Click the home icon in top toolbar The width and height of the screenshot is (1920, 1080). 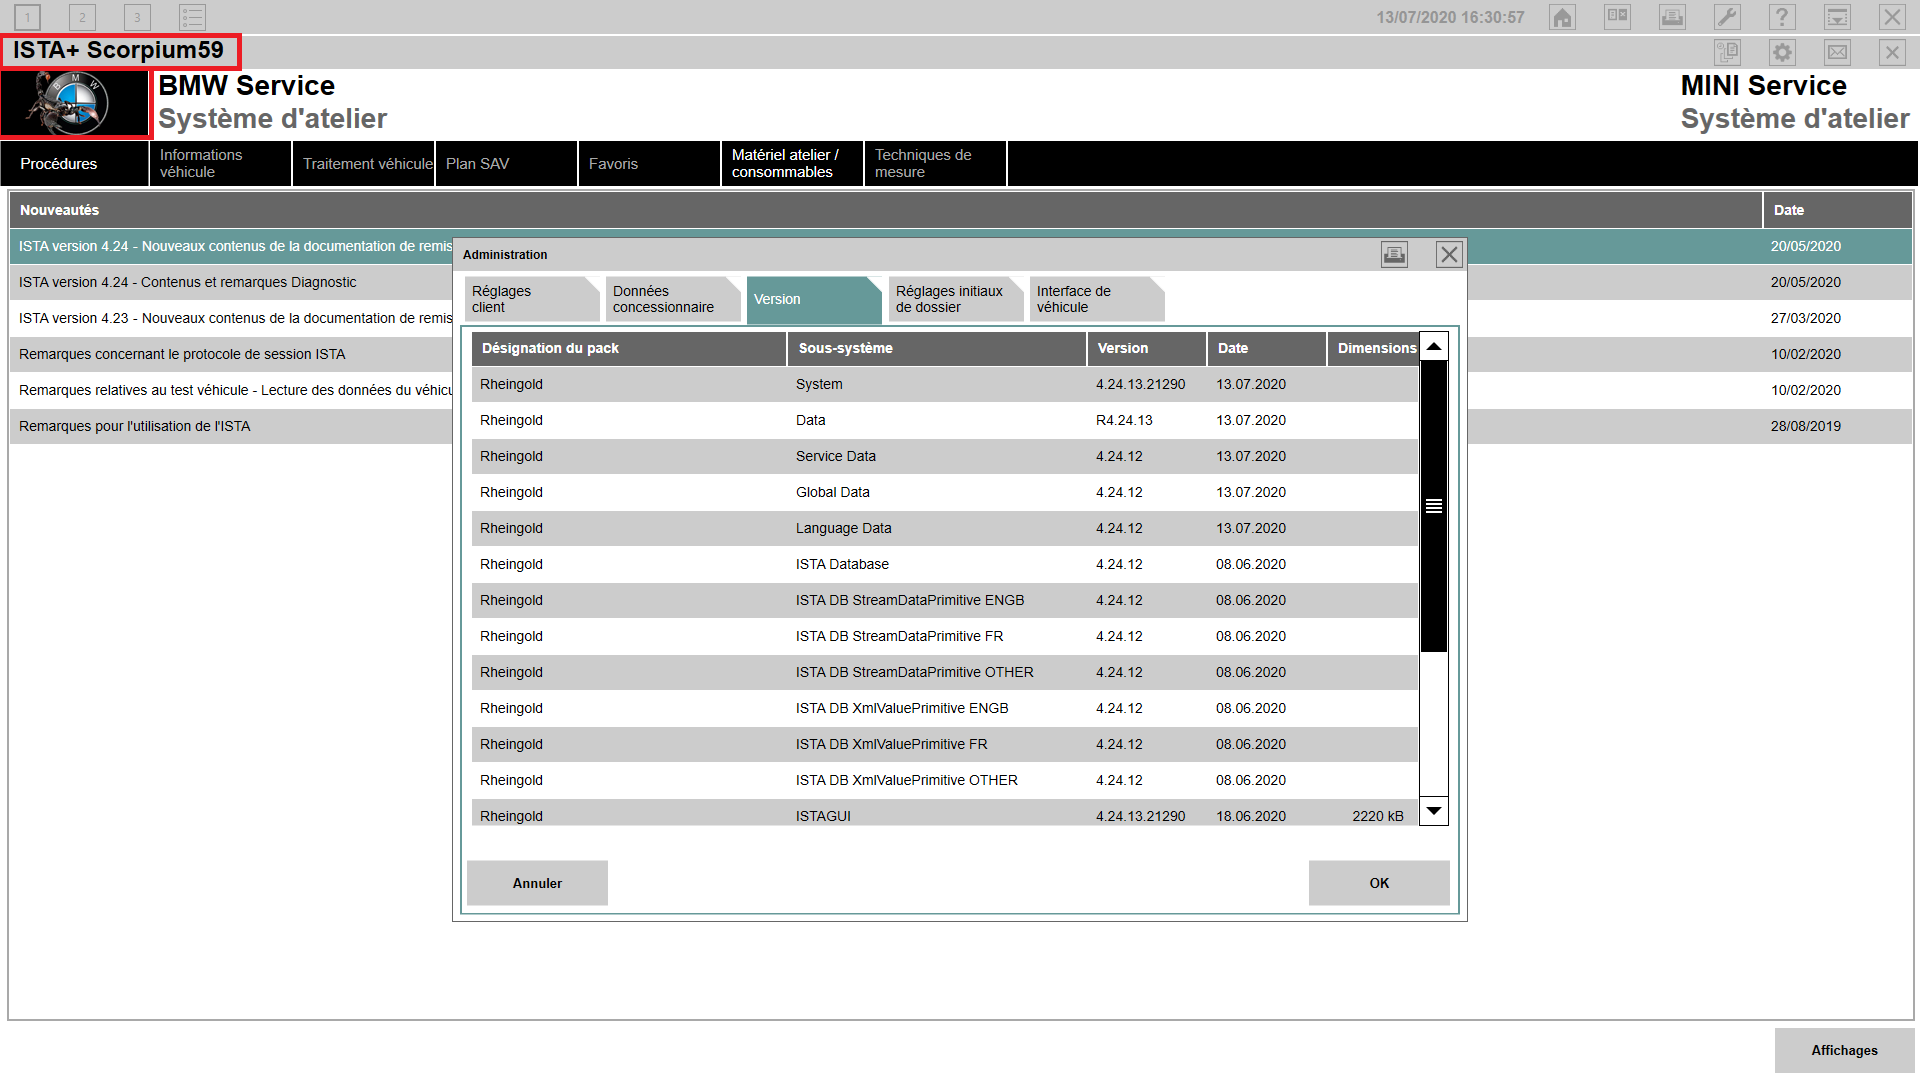(x=1562, y=17)
